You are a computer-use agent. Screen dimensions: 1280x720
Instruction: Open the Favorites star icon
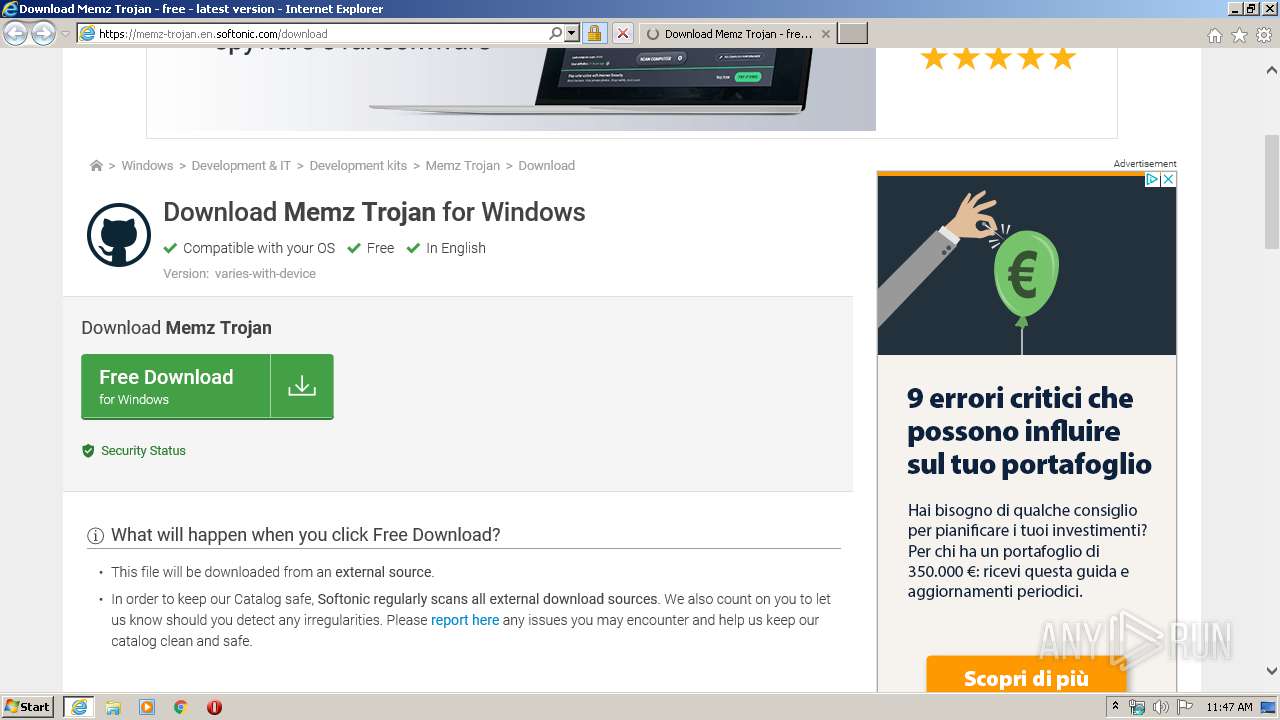tap(1239, 35)
